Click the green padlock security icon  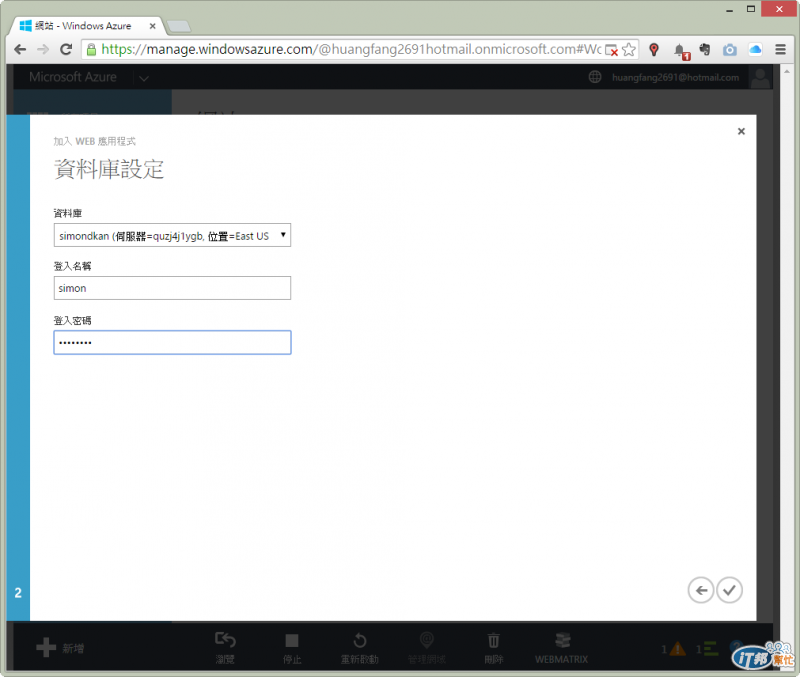click(x=91, y=49)
